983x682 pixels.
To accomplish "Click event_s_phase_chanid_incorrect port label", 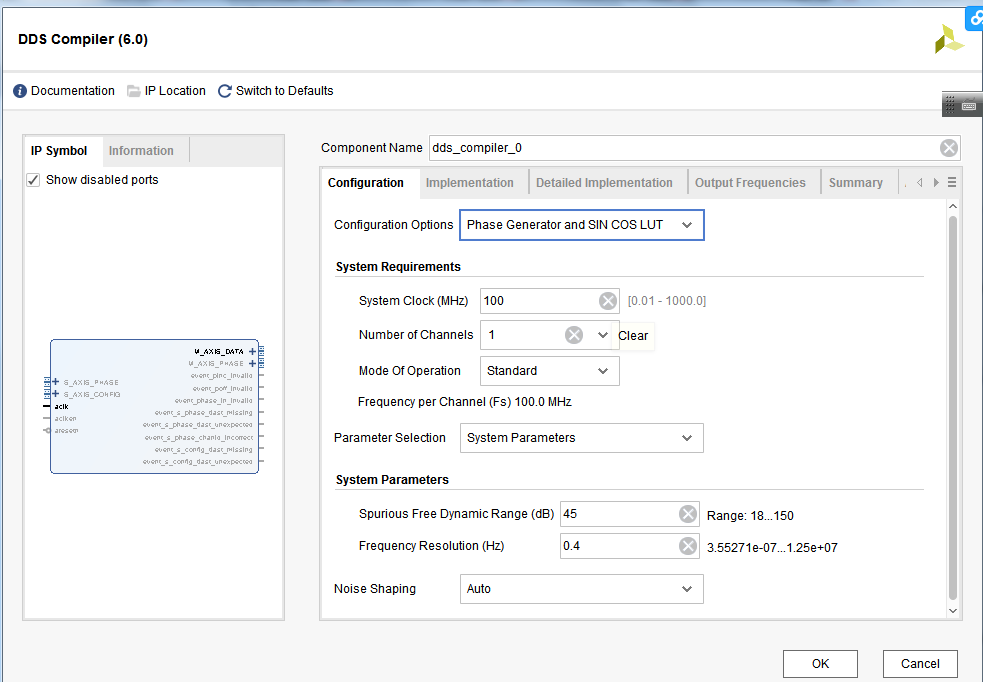I will [x=199, y=437].
